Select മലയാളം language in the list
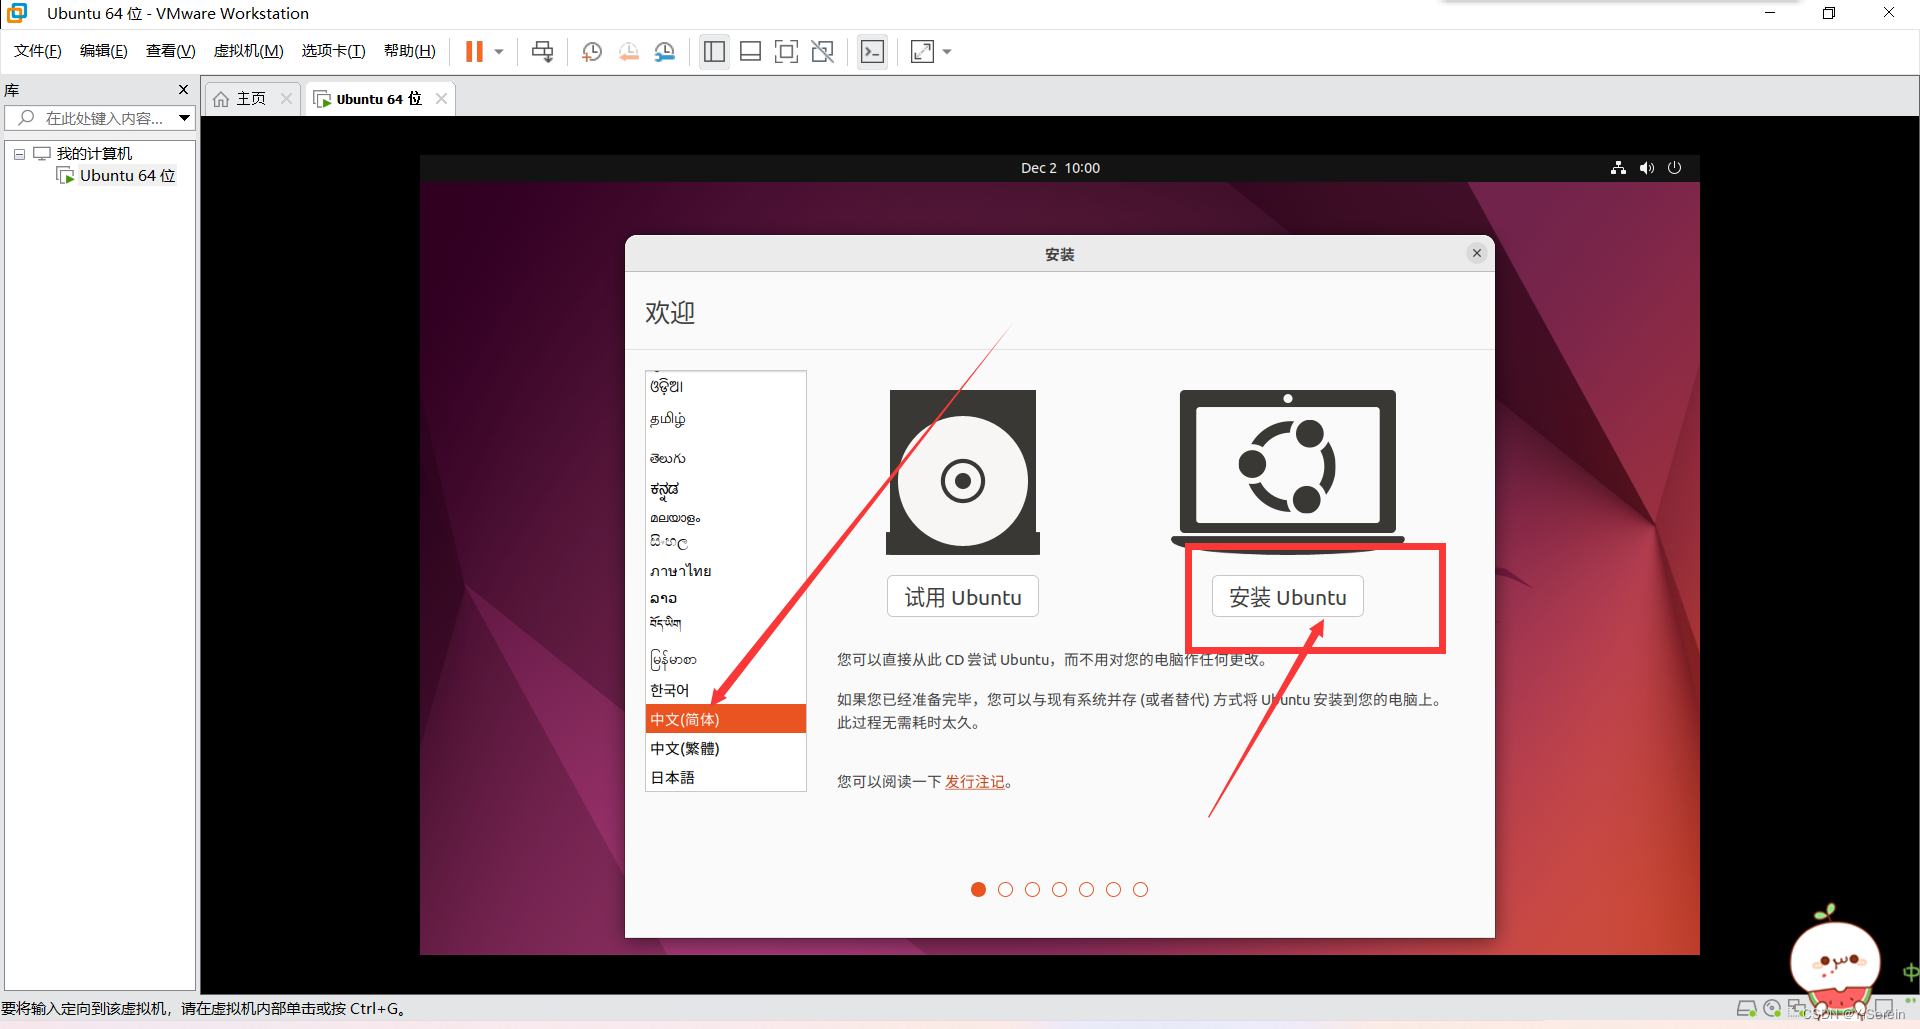The height and width of the screenshot is (1029, 1920). click(726, 518)
